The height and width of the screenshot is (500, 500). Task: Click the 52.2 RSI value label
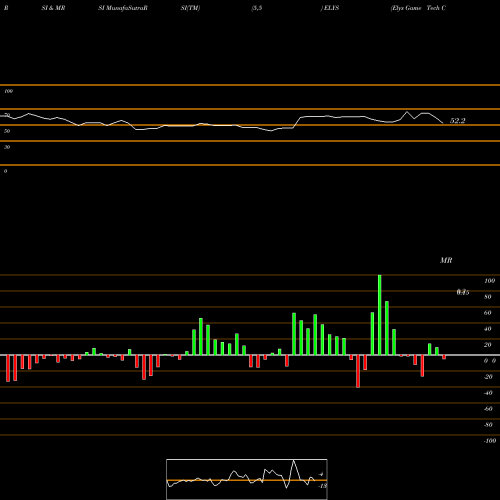tap(457, 121)
